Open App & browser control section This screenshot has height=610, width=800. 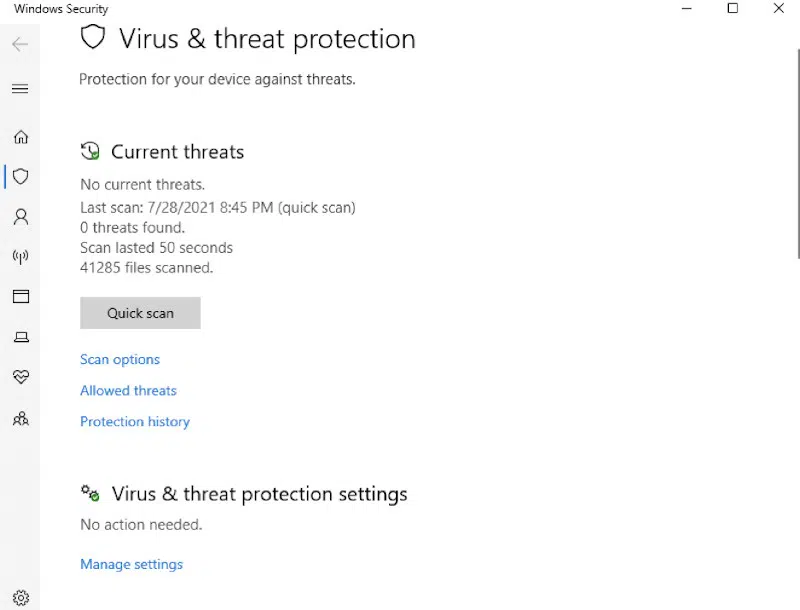tap(21, 297)
